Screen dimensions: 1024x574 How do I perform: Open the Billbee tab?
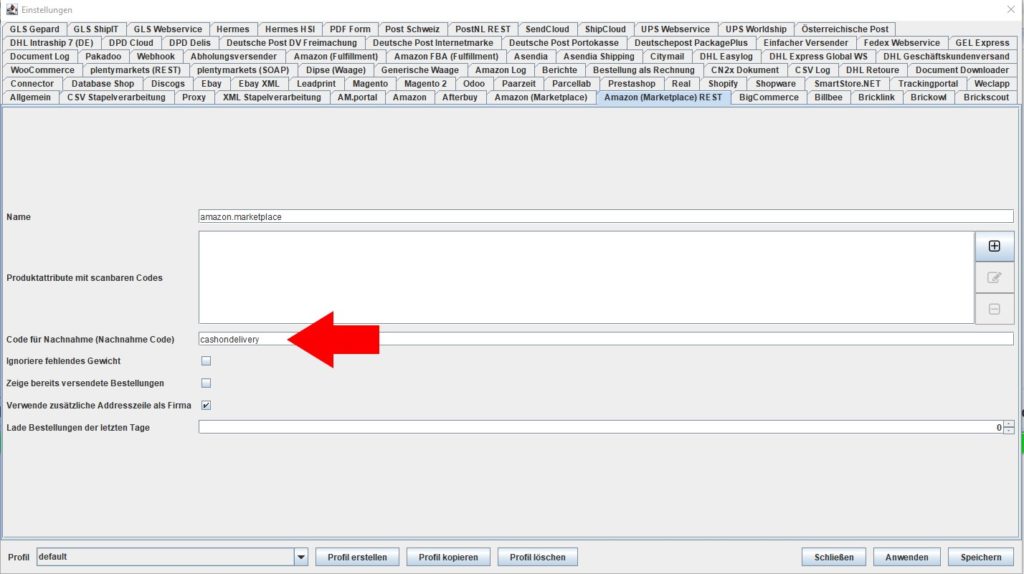coord(828,97)
